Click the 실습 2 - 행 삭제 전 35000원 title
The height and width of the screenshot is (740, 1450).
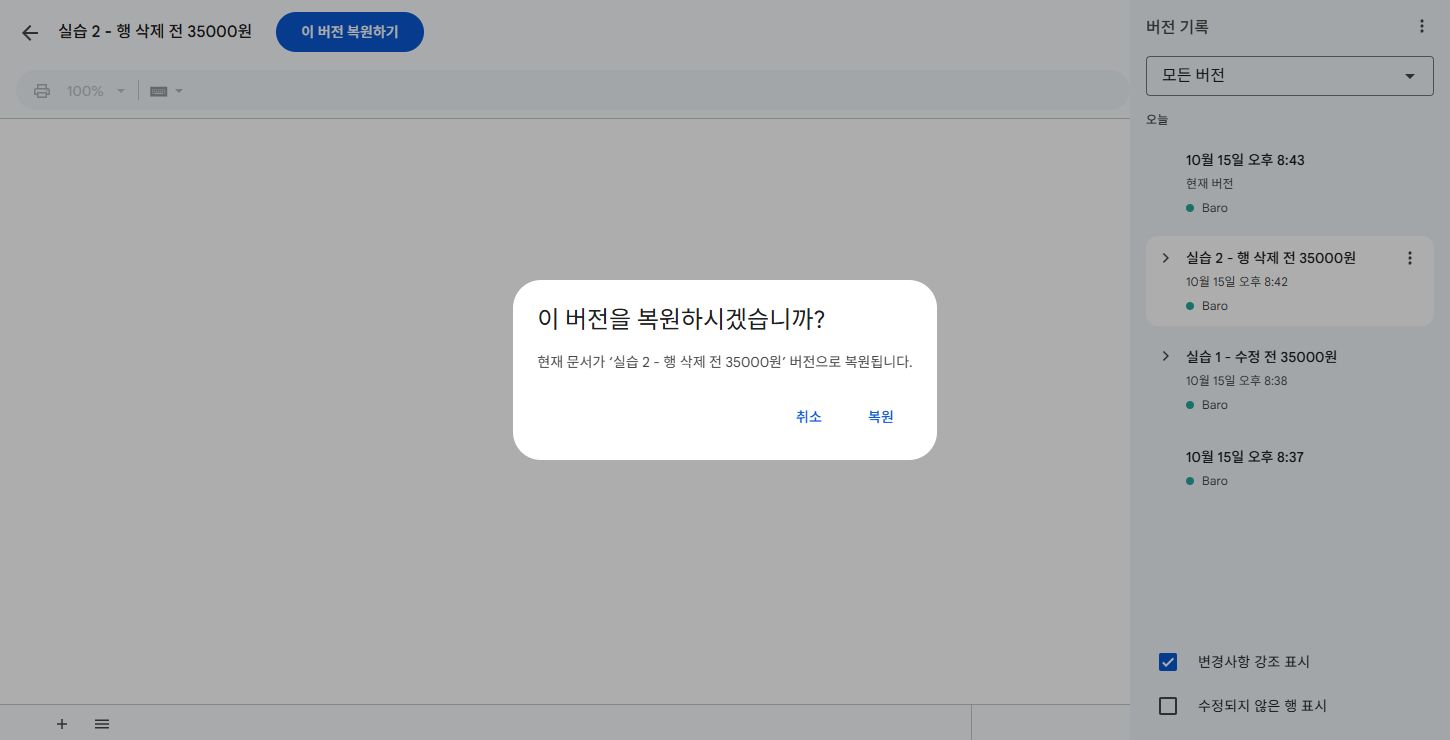click(x=155, y=32)
